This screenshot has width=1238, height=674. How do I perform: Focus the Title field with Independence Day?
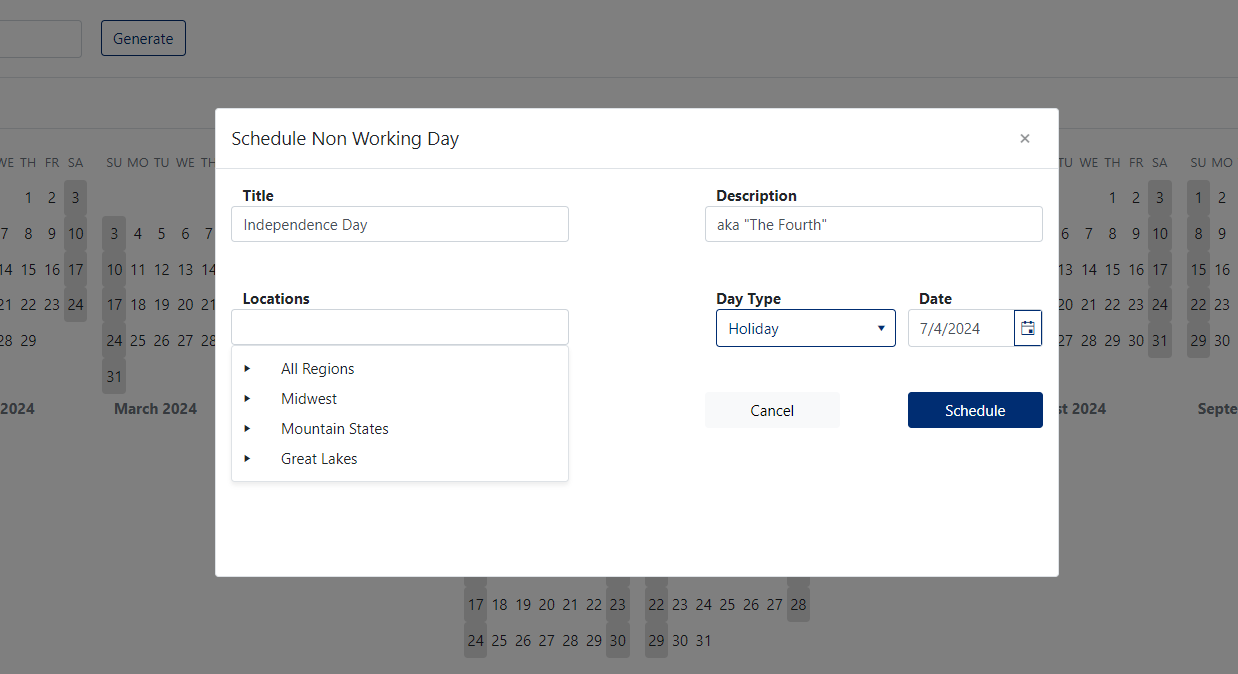[x=400, y=224]
